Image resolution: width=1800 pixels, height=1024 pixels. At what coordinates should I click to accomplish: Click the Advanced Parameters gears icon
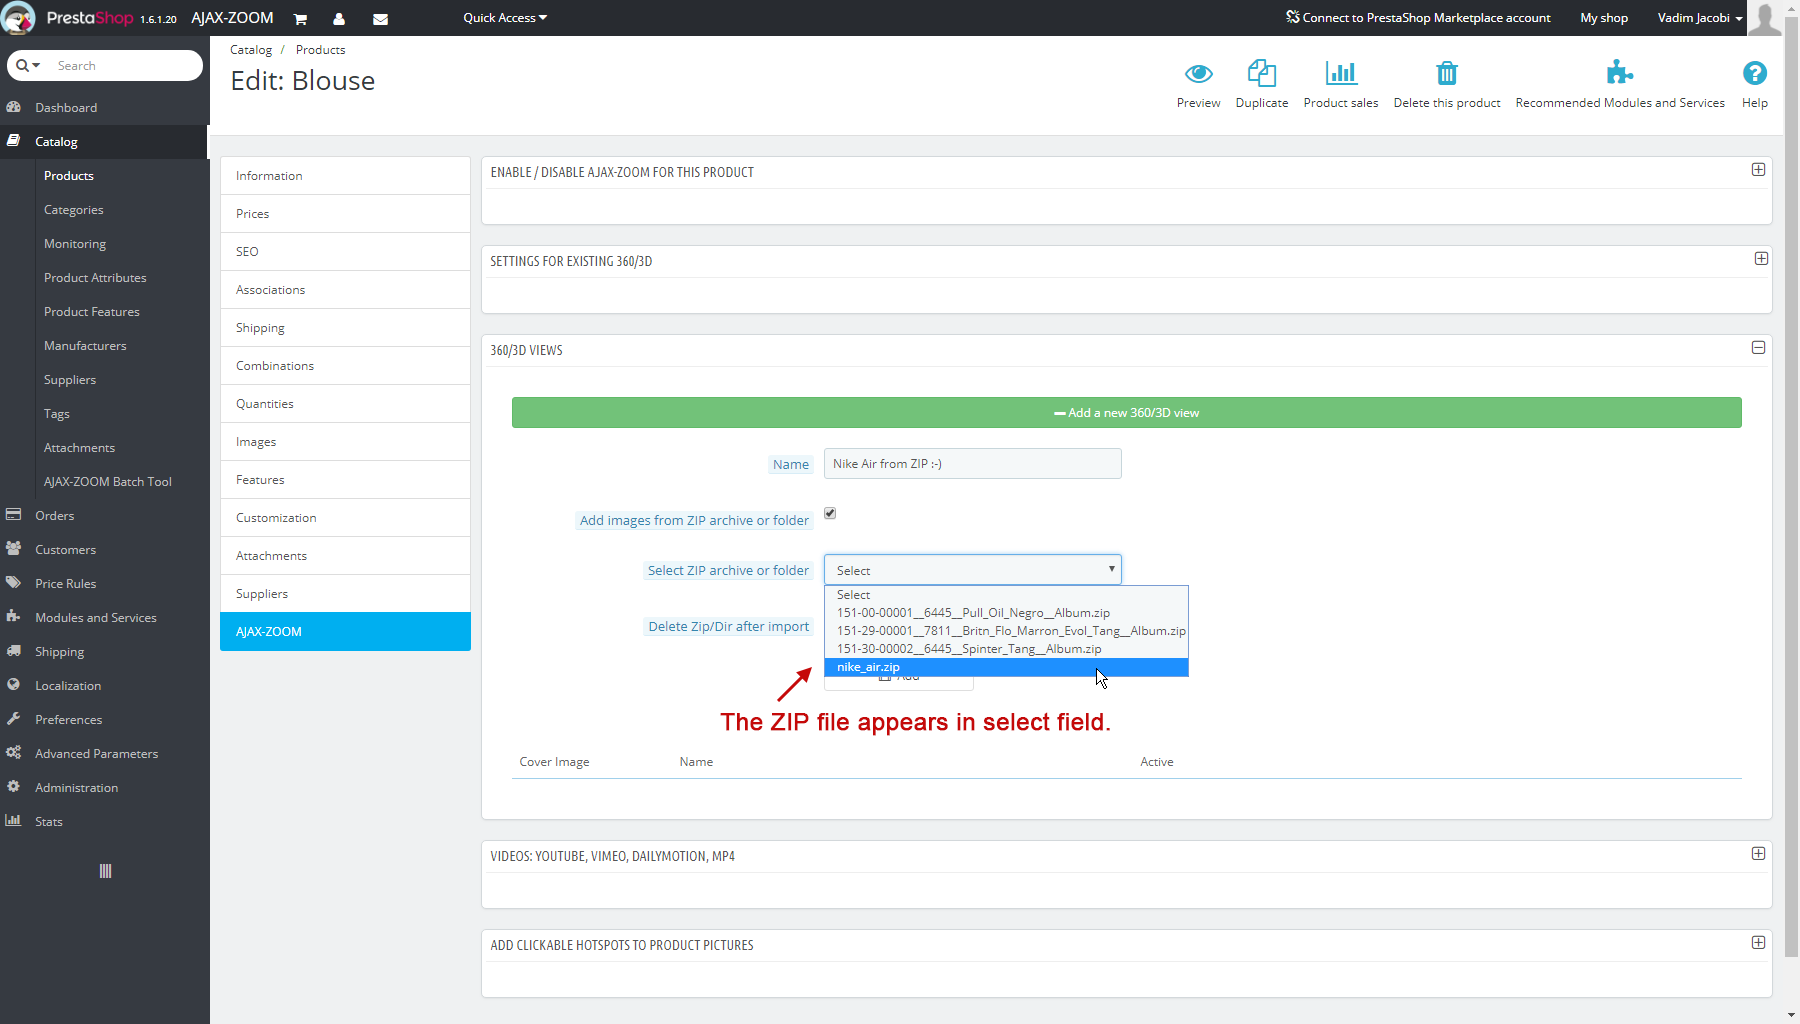click(x=14, y=753)
